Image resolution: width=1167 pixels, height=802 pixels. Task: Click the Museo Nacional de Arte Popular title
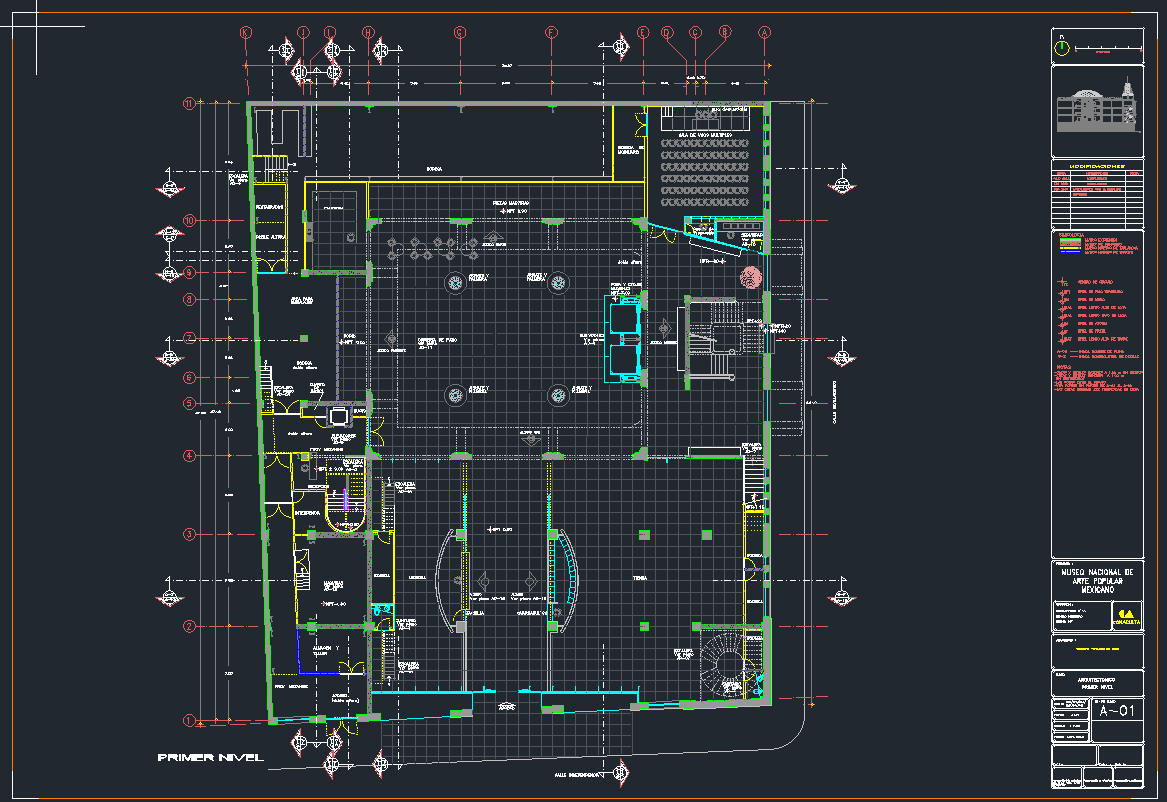(1097, 582)
